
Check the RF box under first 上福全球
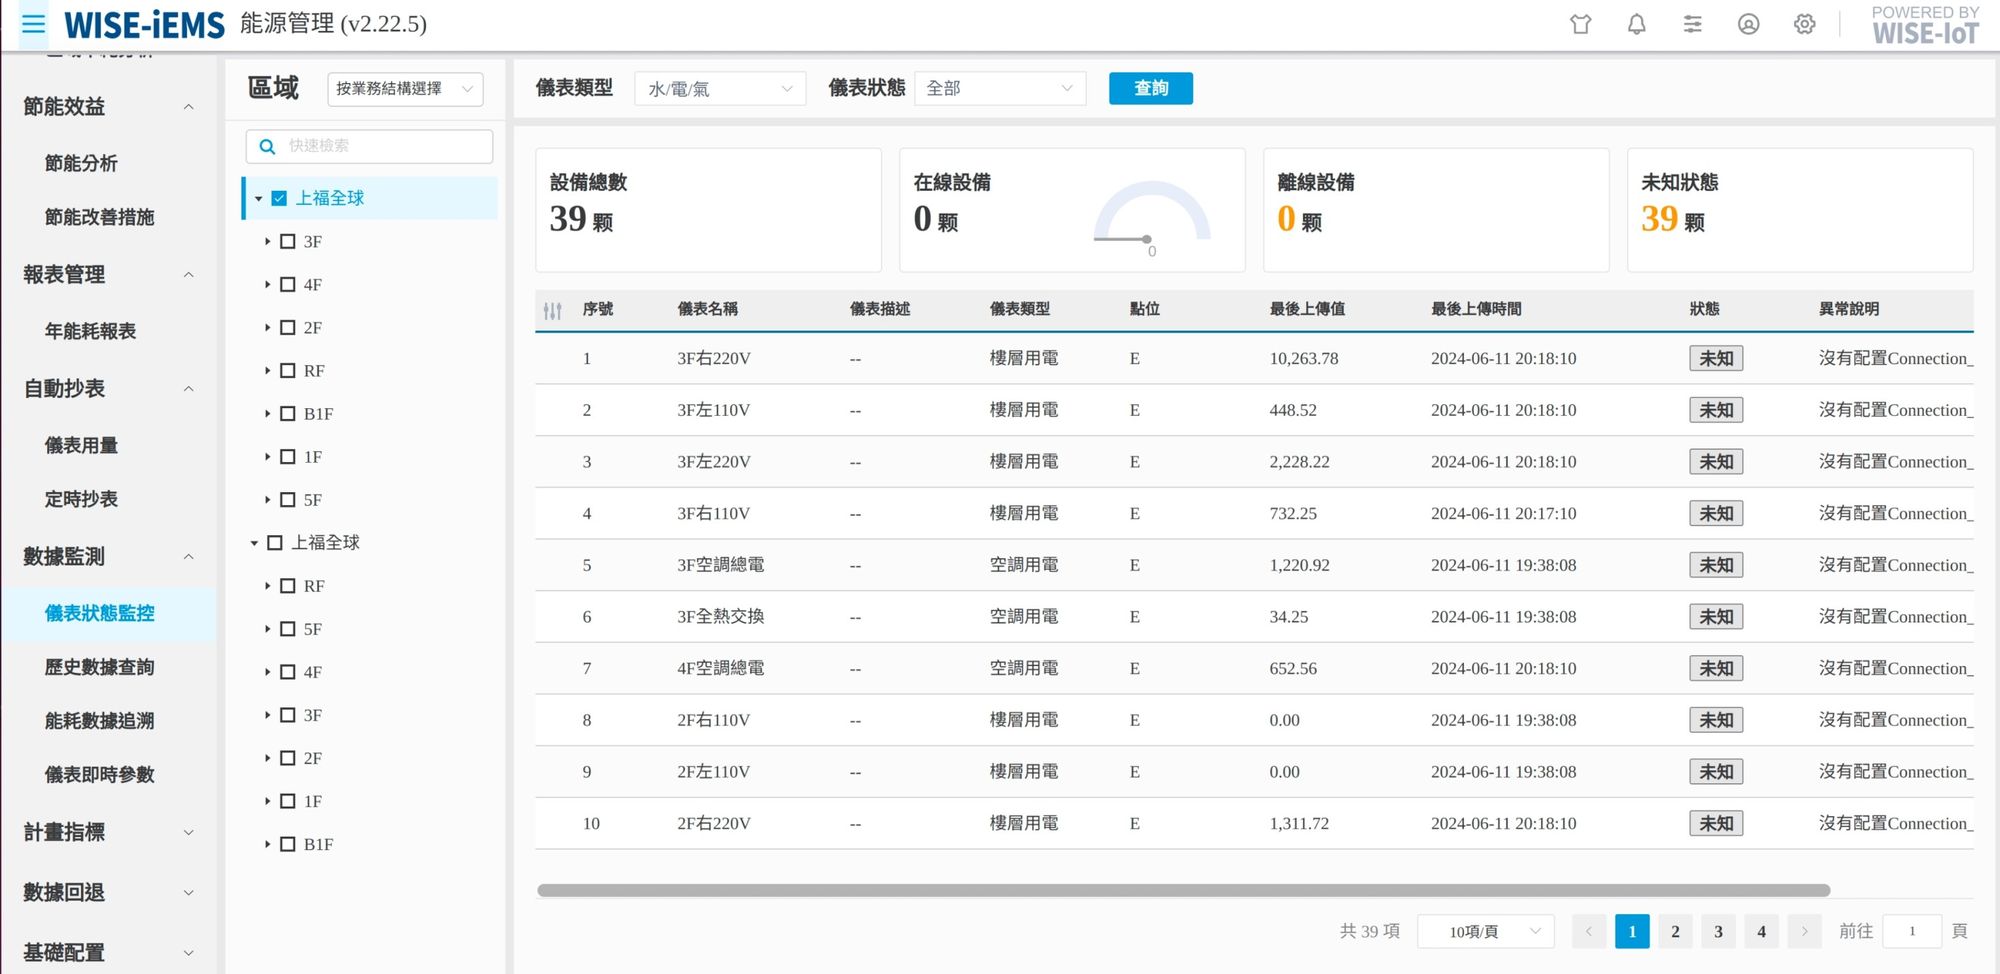click(288, 370)
